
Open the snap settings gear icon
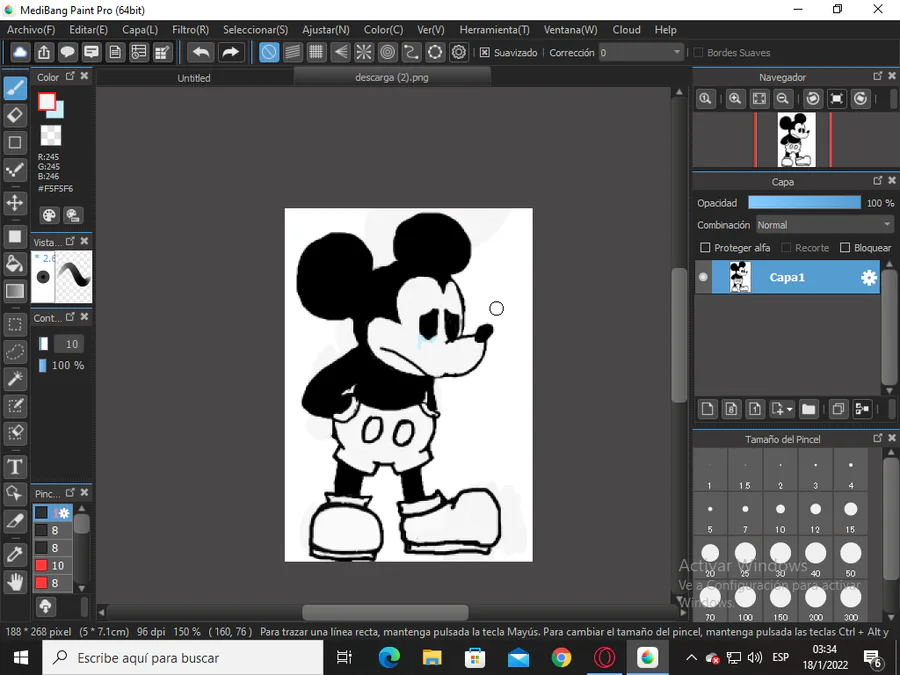[x=459, y=53]
